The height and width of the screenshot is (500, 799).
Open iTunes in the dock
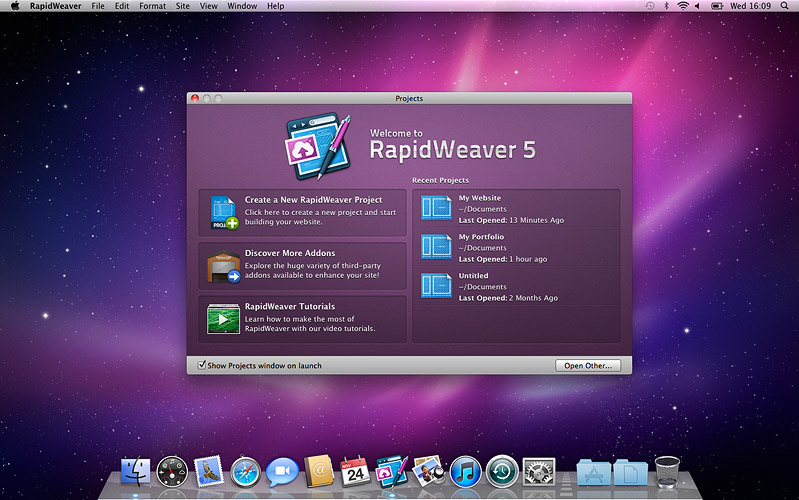click(465, 471)
